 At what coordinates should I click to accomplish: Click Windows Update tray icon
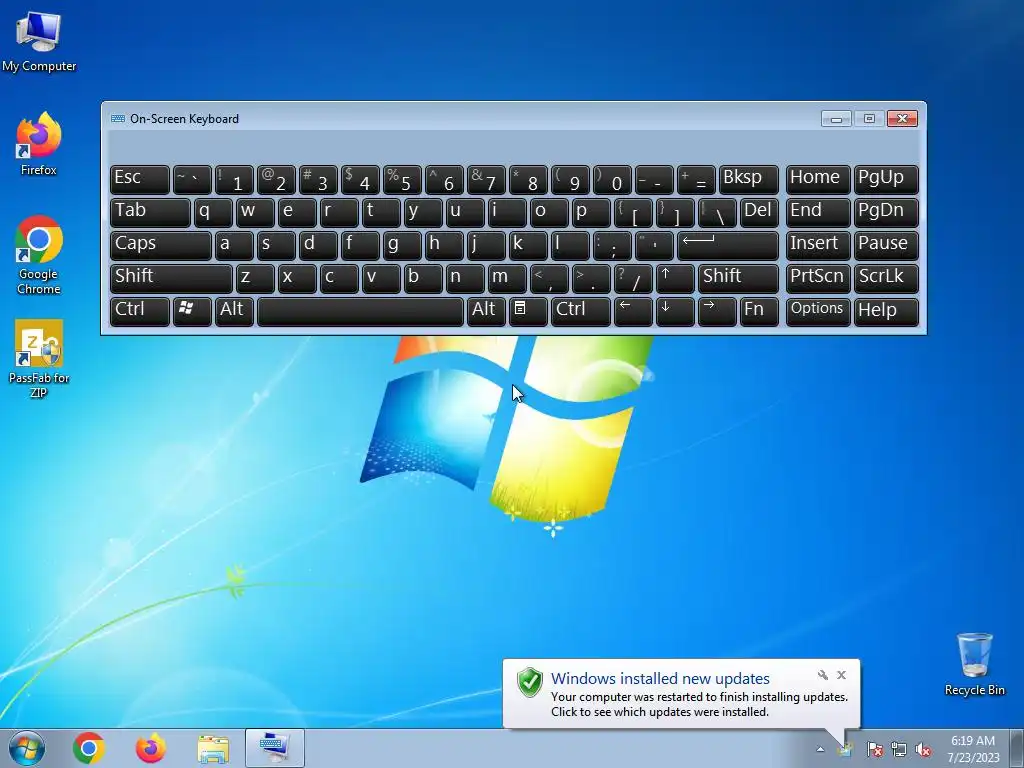[x=846, y=749]
